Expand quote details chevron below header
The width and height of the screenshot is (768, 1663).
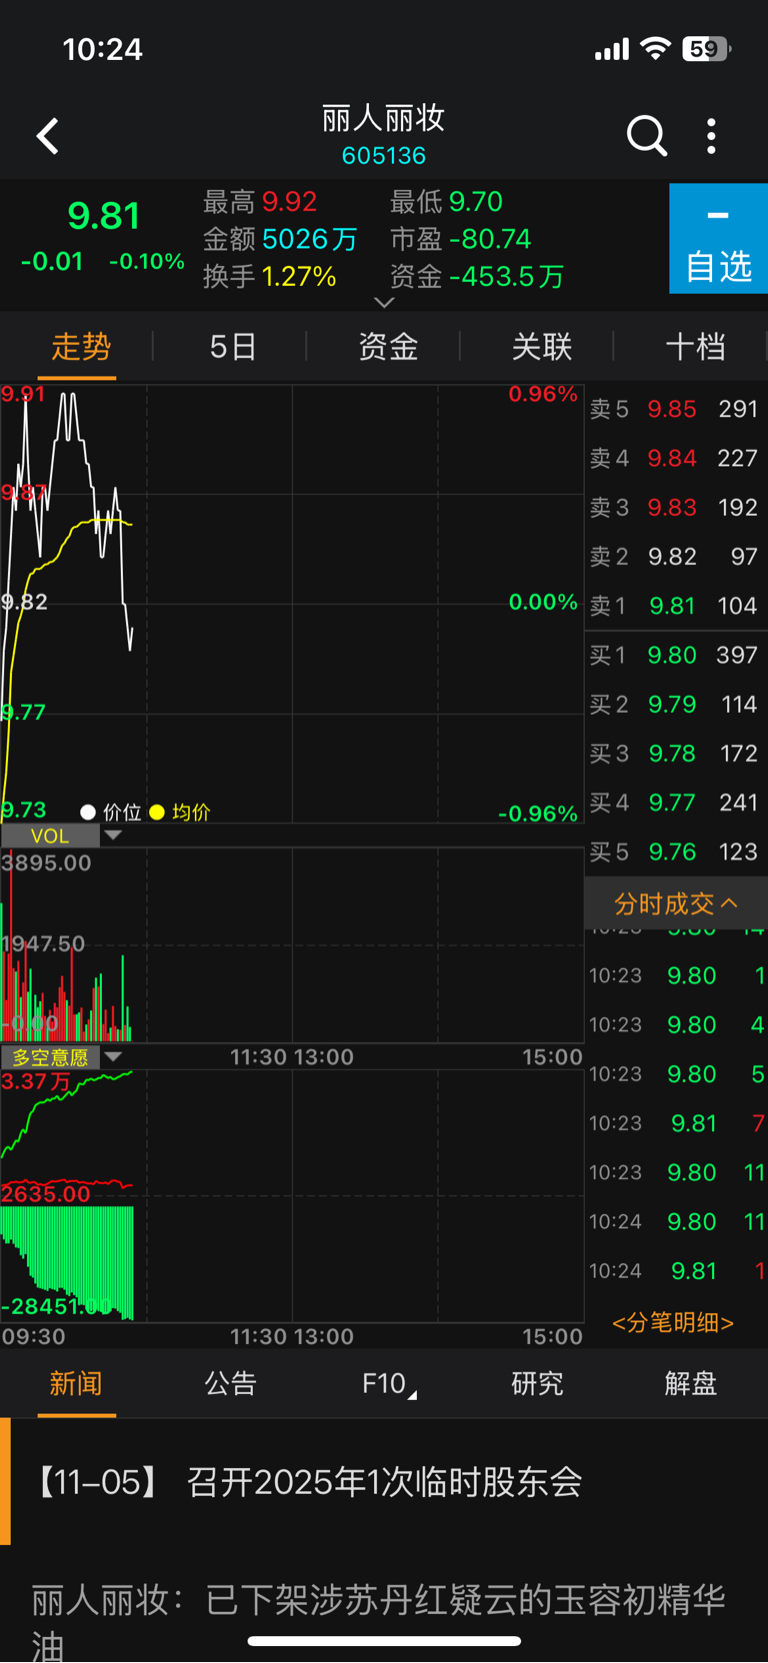[x=384, y=302]
